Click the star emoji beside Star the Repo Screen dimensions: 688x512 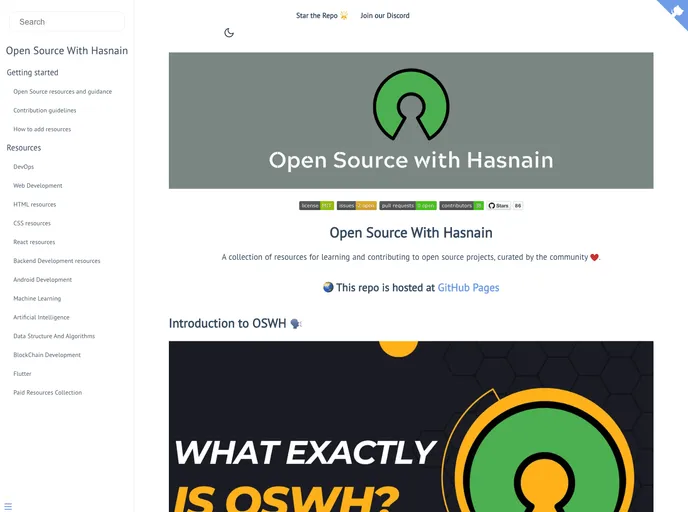coord(344,15)
